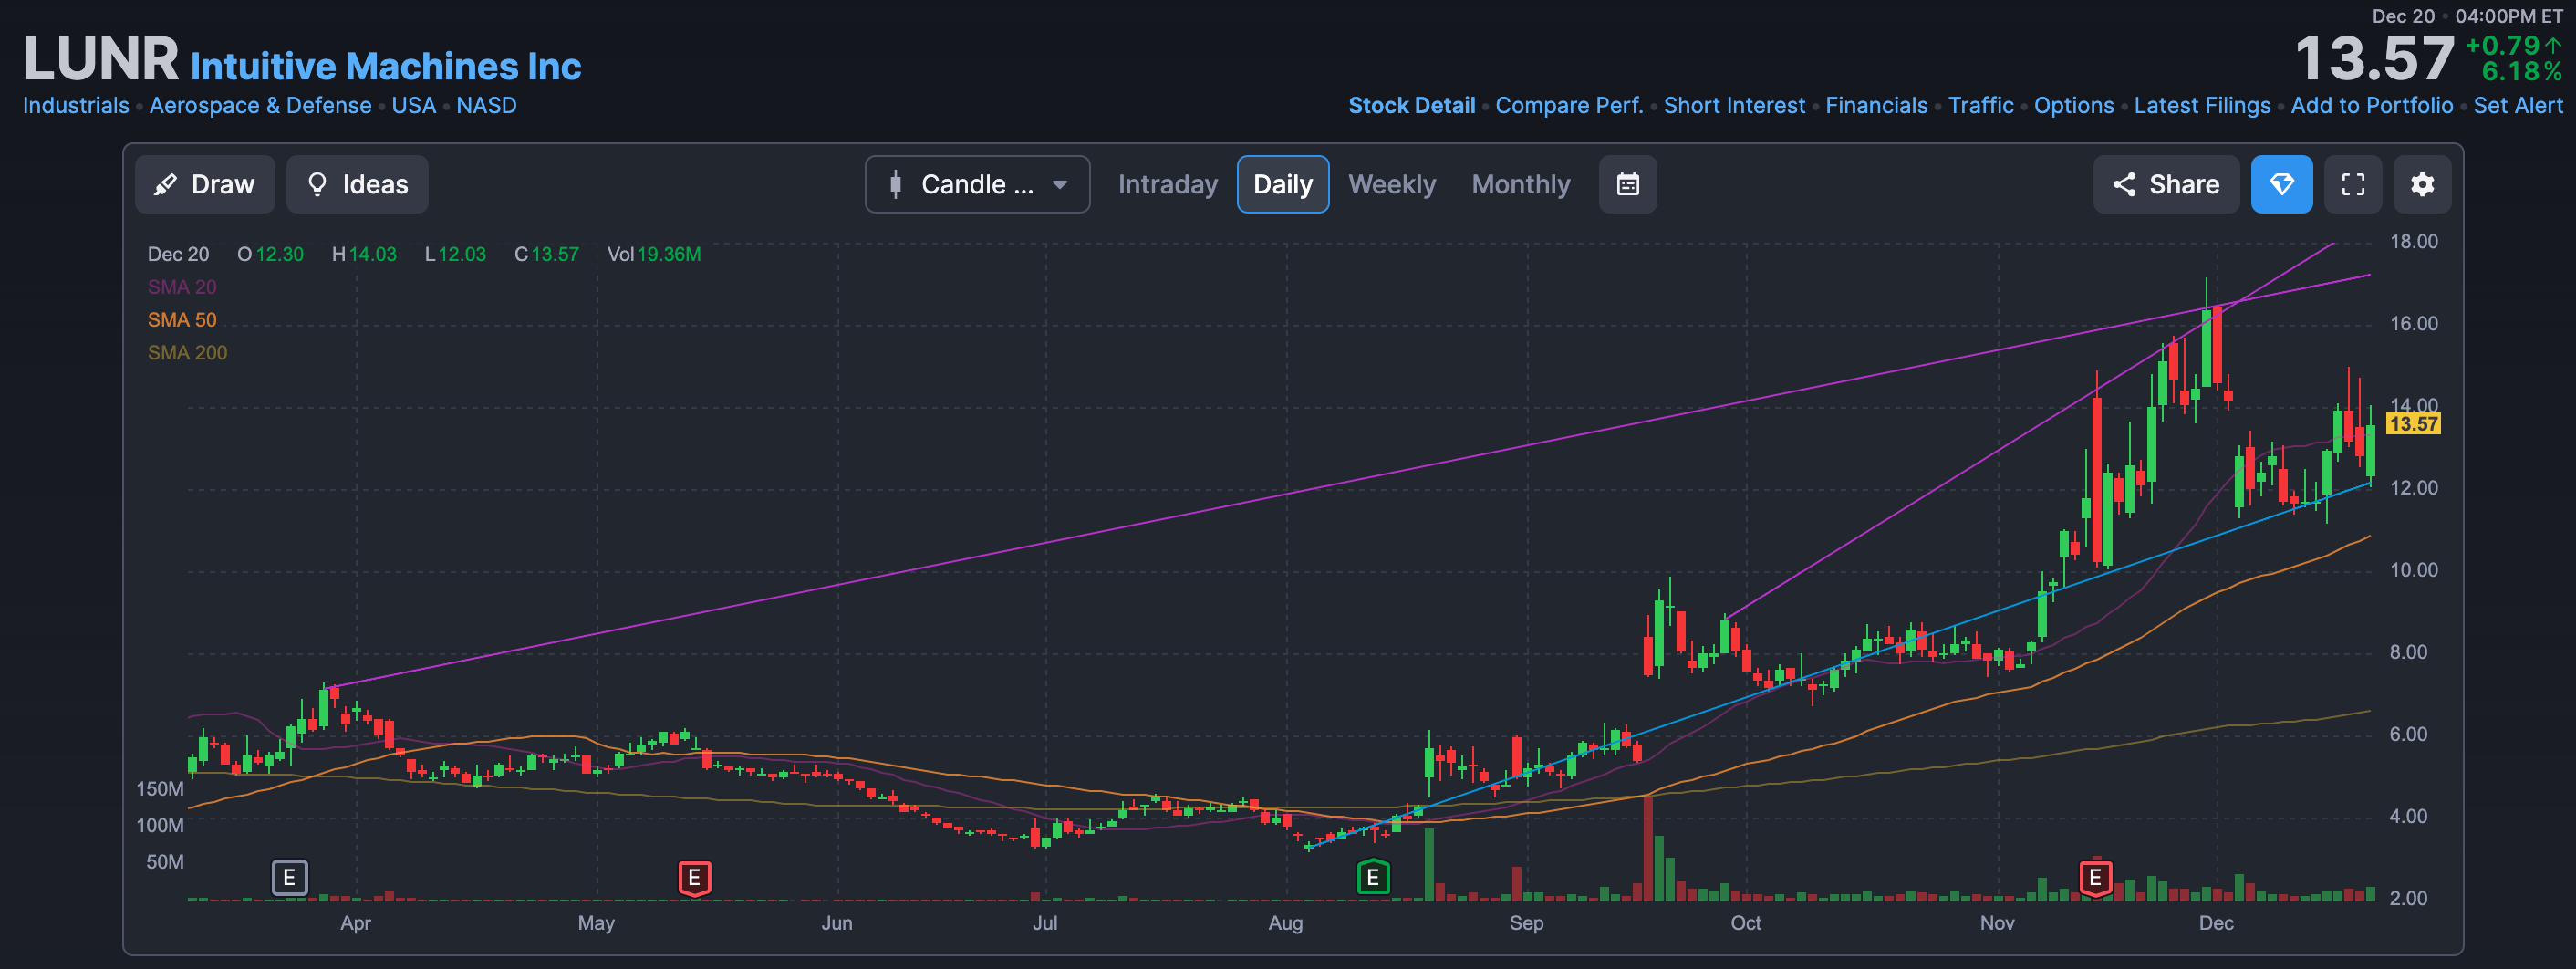Image resolution: width=2576 pixels, height=969 pixels.
Task: Open the Aerospace & Defense industry link
Action: pos(260,105)
